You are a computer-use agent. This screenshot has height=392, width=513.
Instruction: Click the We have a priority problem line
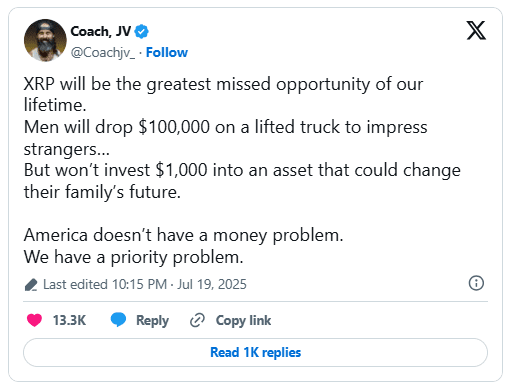pyautogui.click(x=133, y=257)
